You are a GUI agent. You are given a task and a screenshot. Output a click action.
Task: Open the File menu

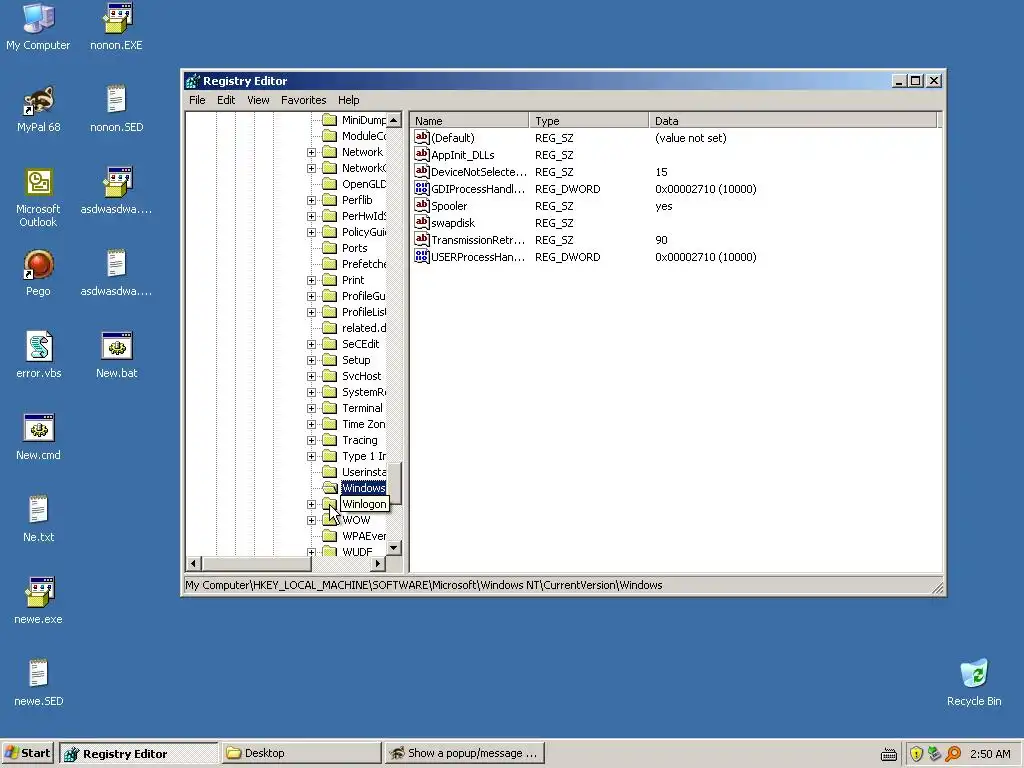coord(197,100)
